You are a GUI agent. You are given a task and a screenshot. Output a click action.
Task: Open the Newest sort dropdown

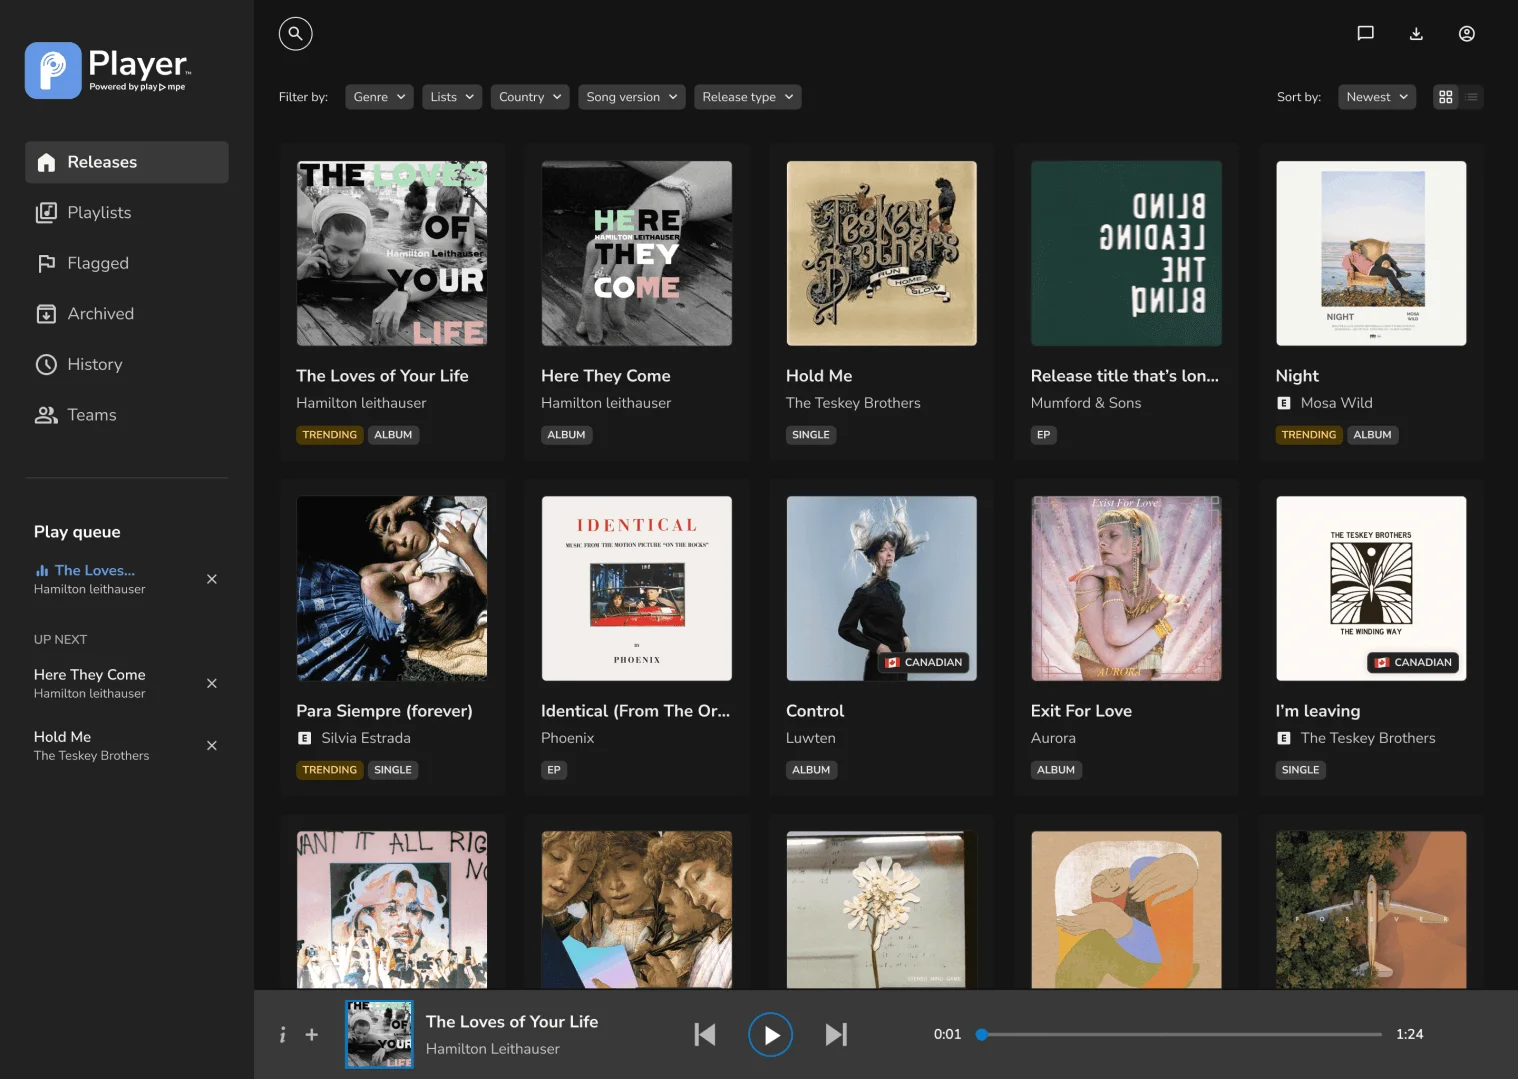pyautogui.click(x=1376, y=96)
